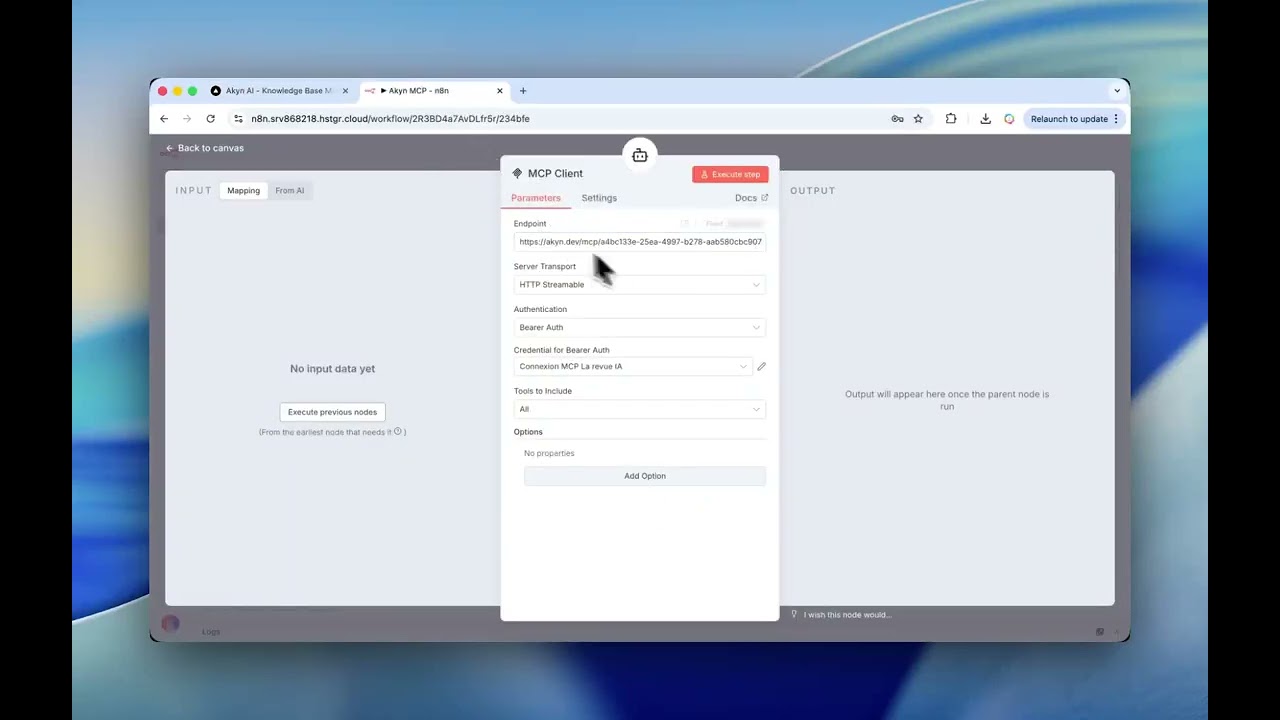Open the password manager key icon
Screen dimensions: 1280x720
point(897,119)
